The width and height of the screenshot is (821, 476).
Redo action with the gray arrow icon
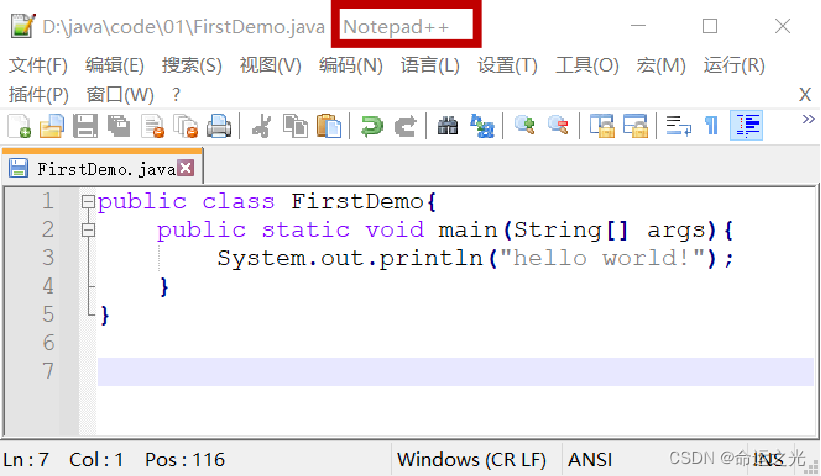405,126
